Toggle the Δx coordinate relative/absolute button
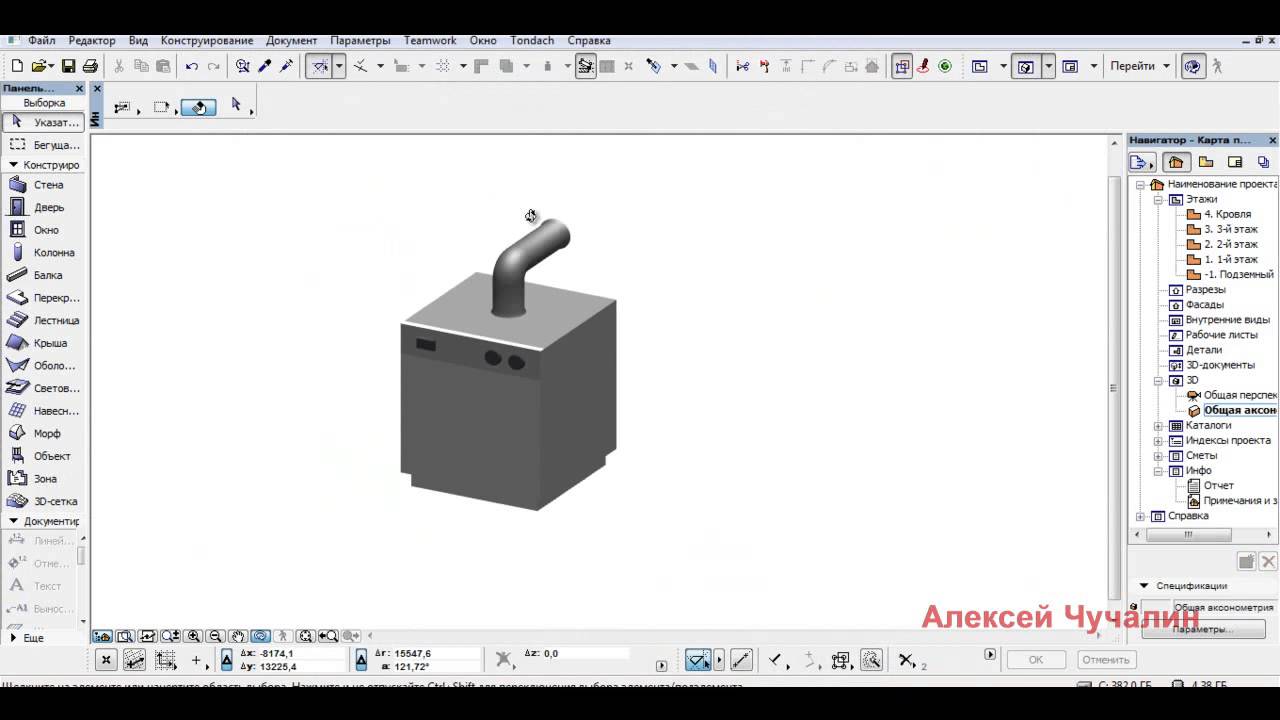This screenshot has height=720, width=1280. [226, 660]
